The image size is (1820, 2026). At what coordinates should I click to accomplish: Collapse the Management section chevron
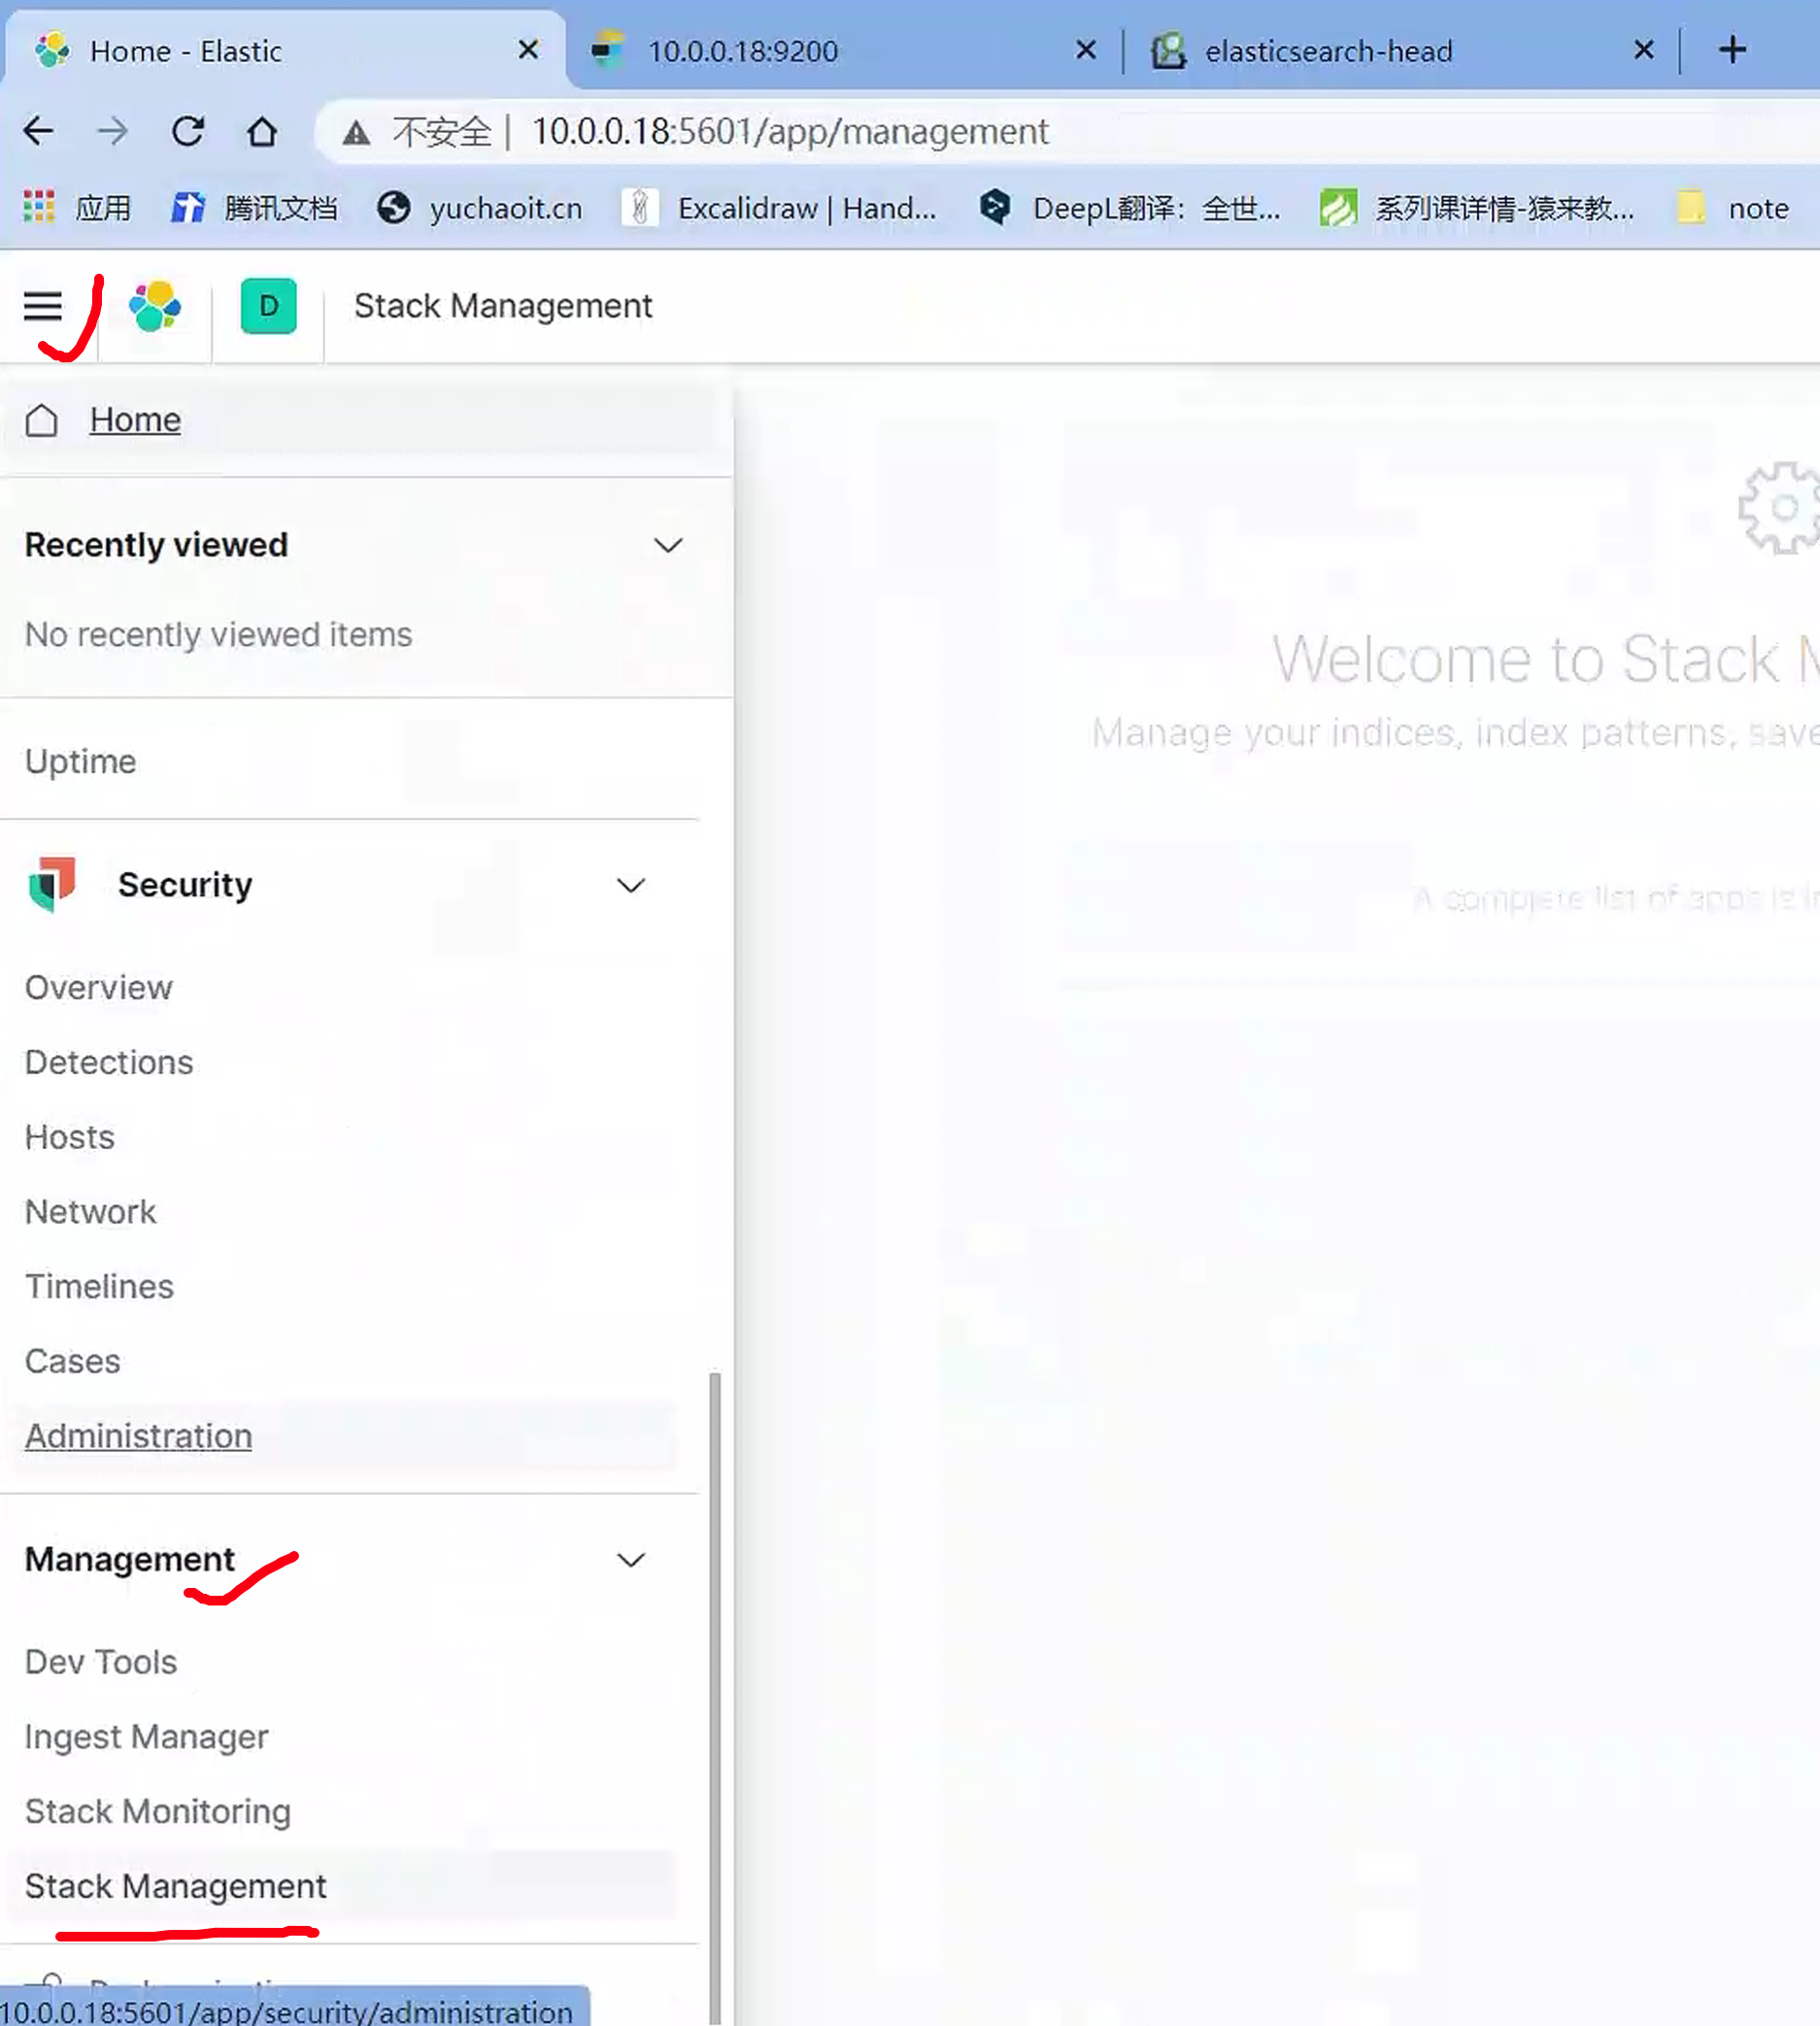click(x=630, y=1560)
